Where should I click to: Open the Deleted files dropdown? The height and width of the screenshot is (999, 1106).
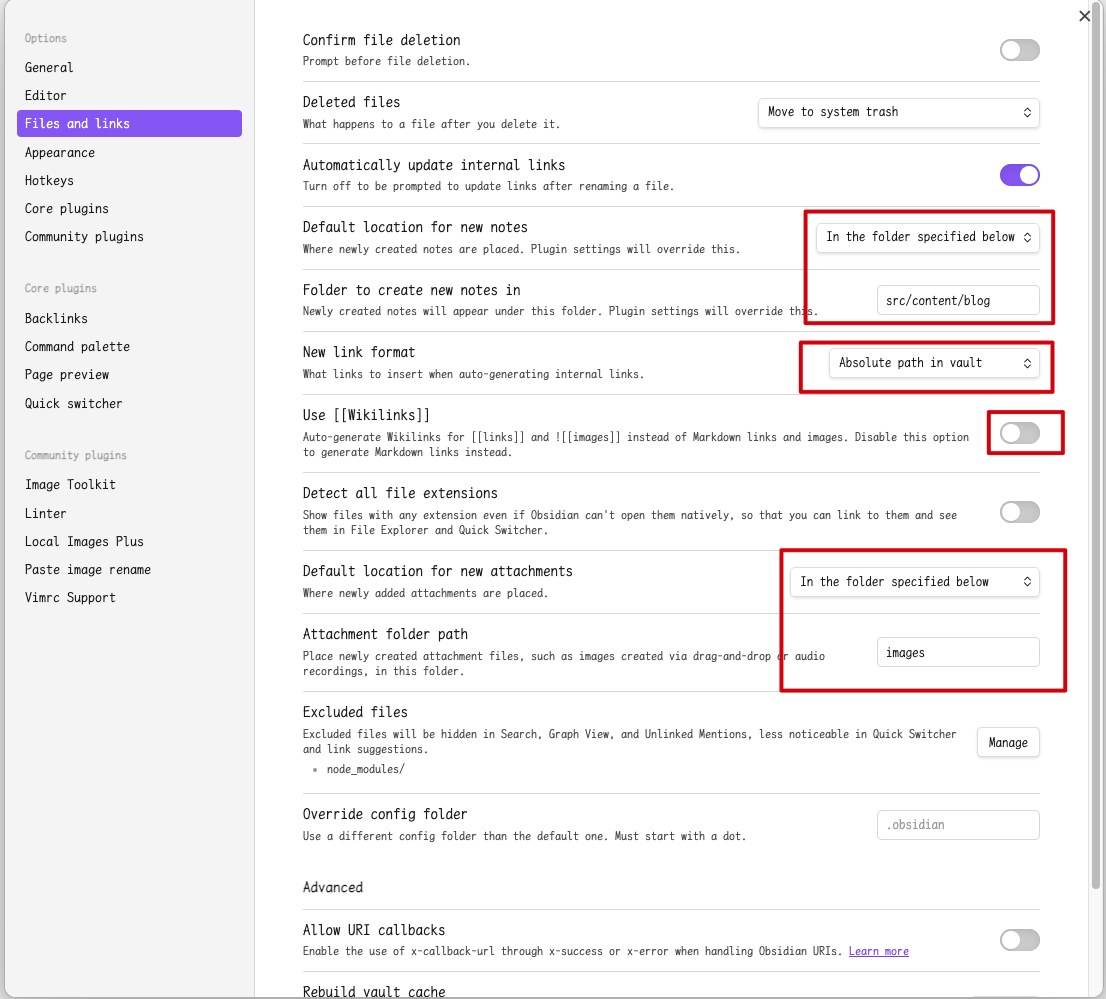[898, 112]
